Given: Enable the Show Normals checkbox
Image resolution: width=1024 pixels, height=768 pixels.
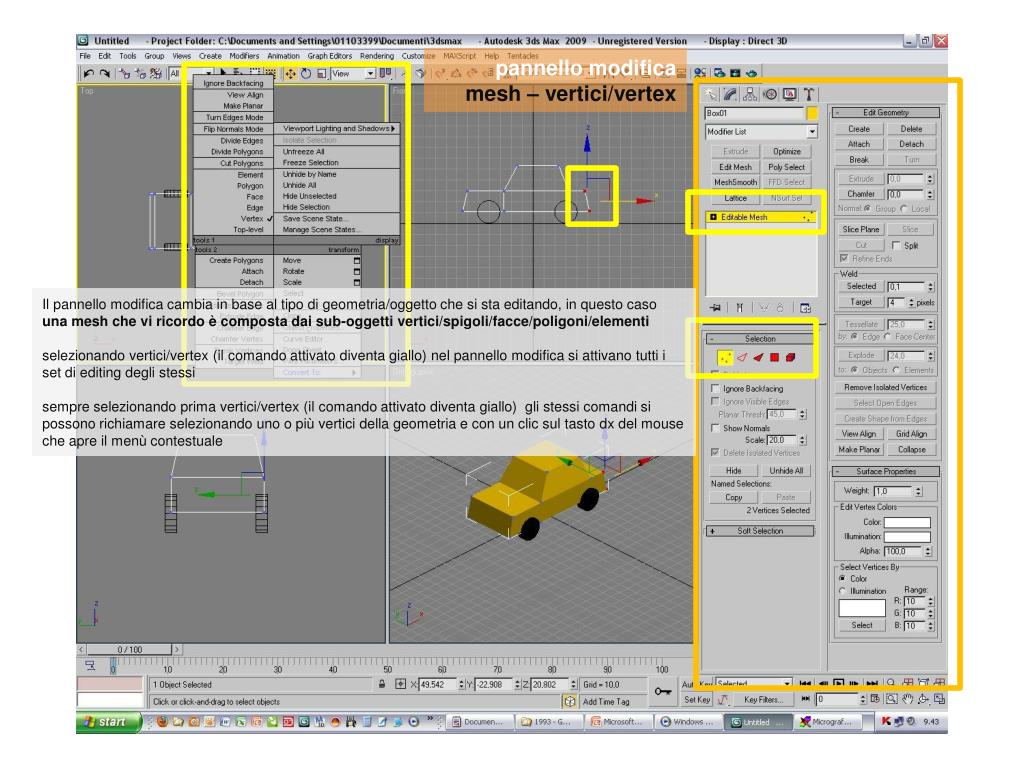Looking at the screenshot, I should pos(715,428).
